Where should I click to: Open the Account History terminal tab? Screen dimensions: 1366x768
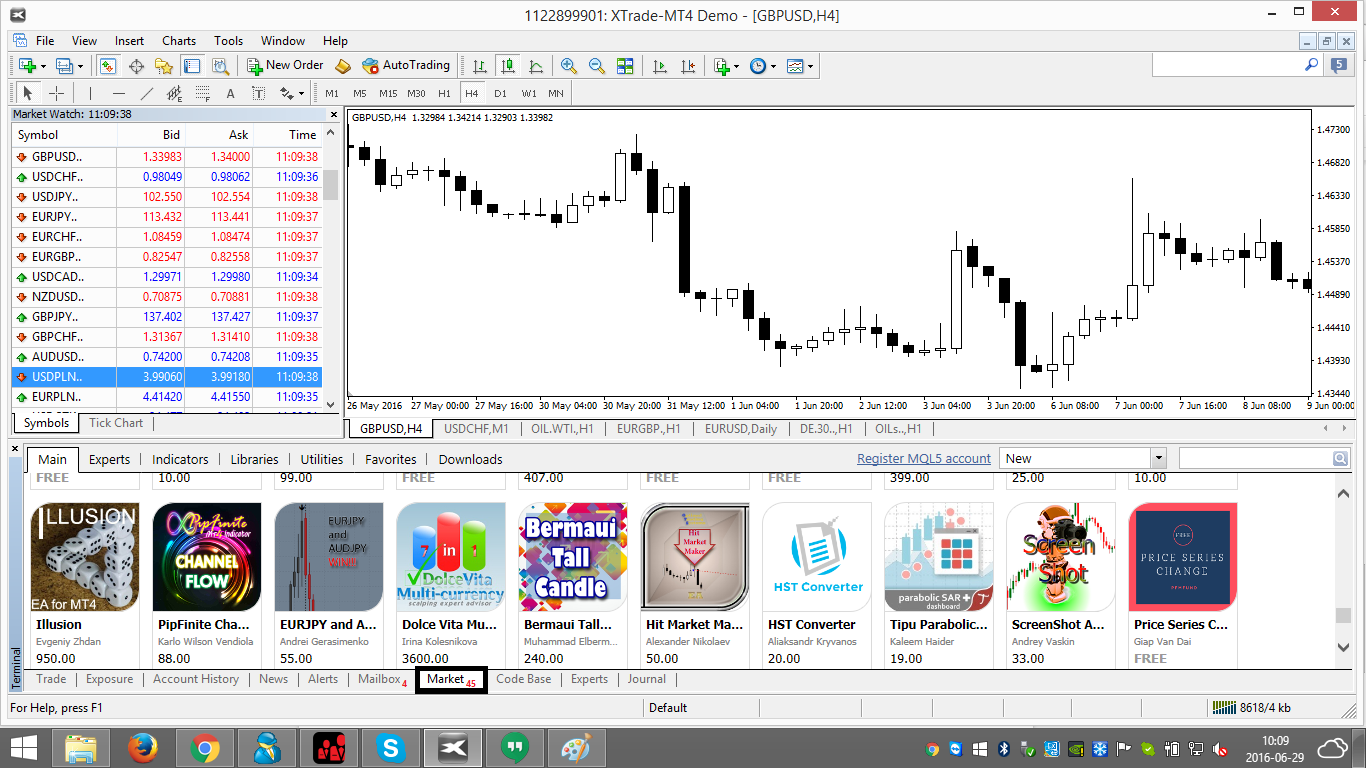tap(196, 679)
